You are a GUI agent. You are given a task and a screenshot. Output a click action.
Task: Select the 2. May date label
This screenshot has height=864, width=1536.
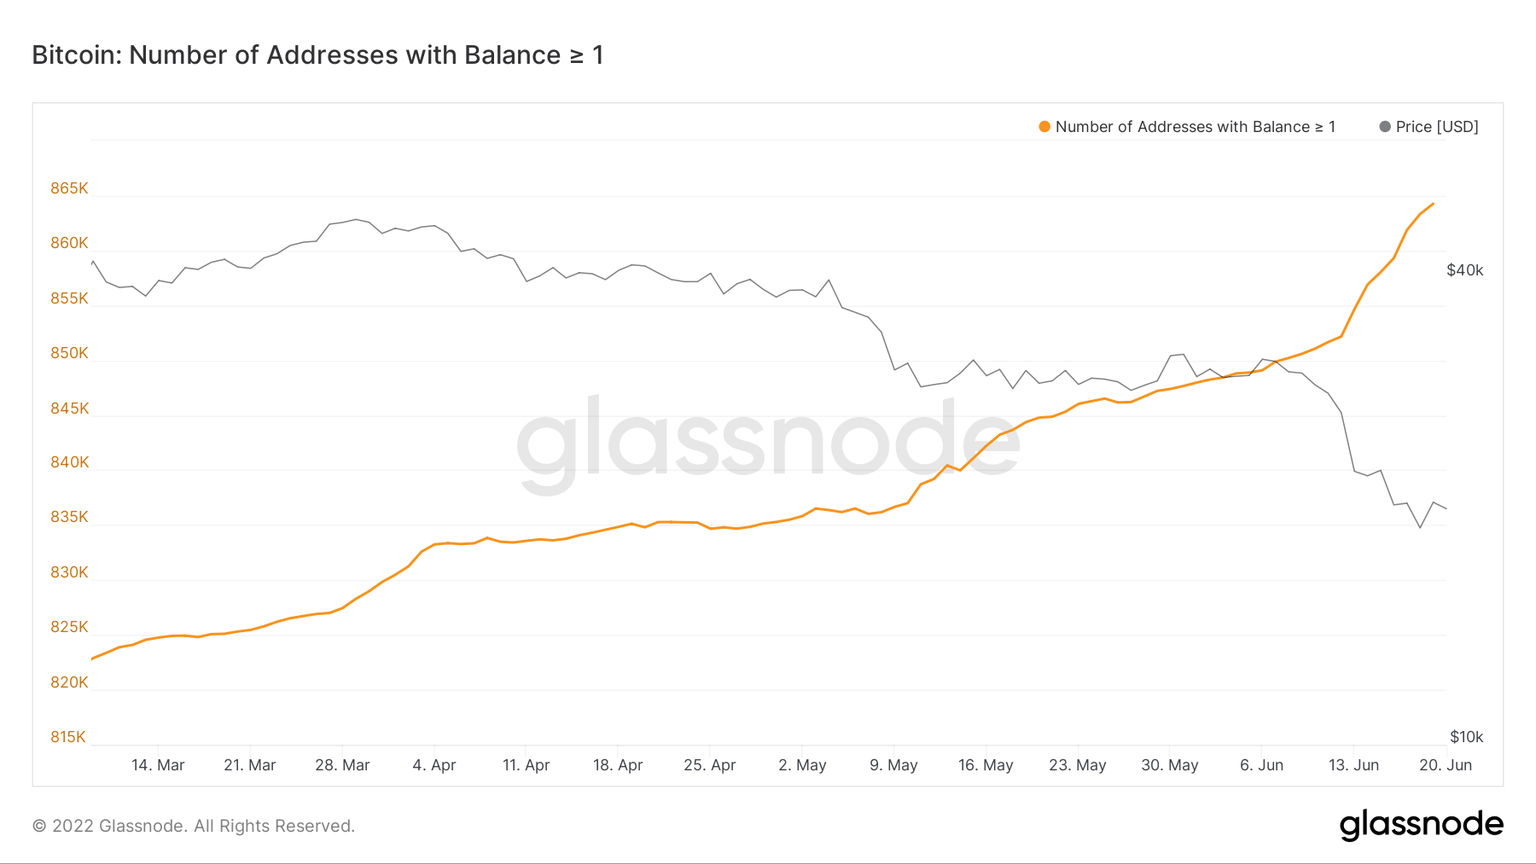pos(802,765)
